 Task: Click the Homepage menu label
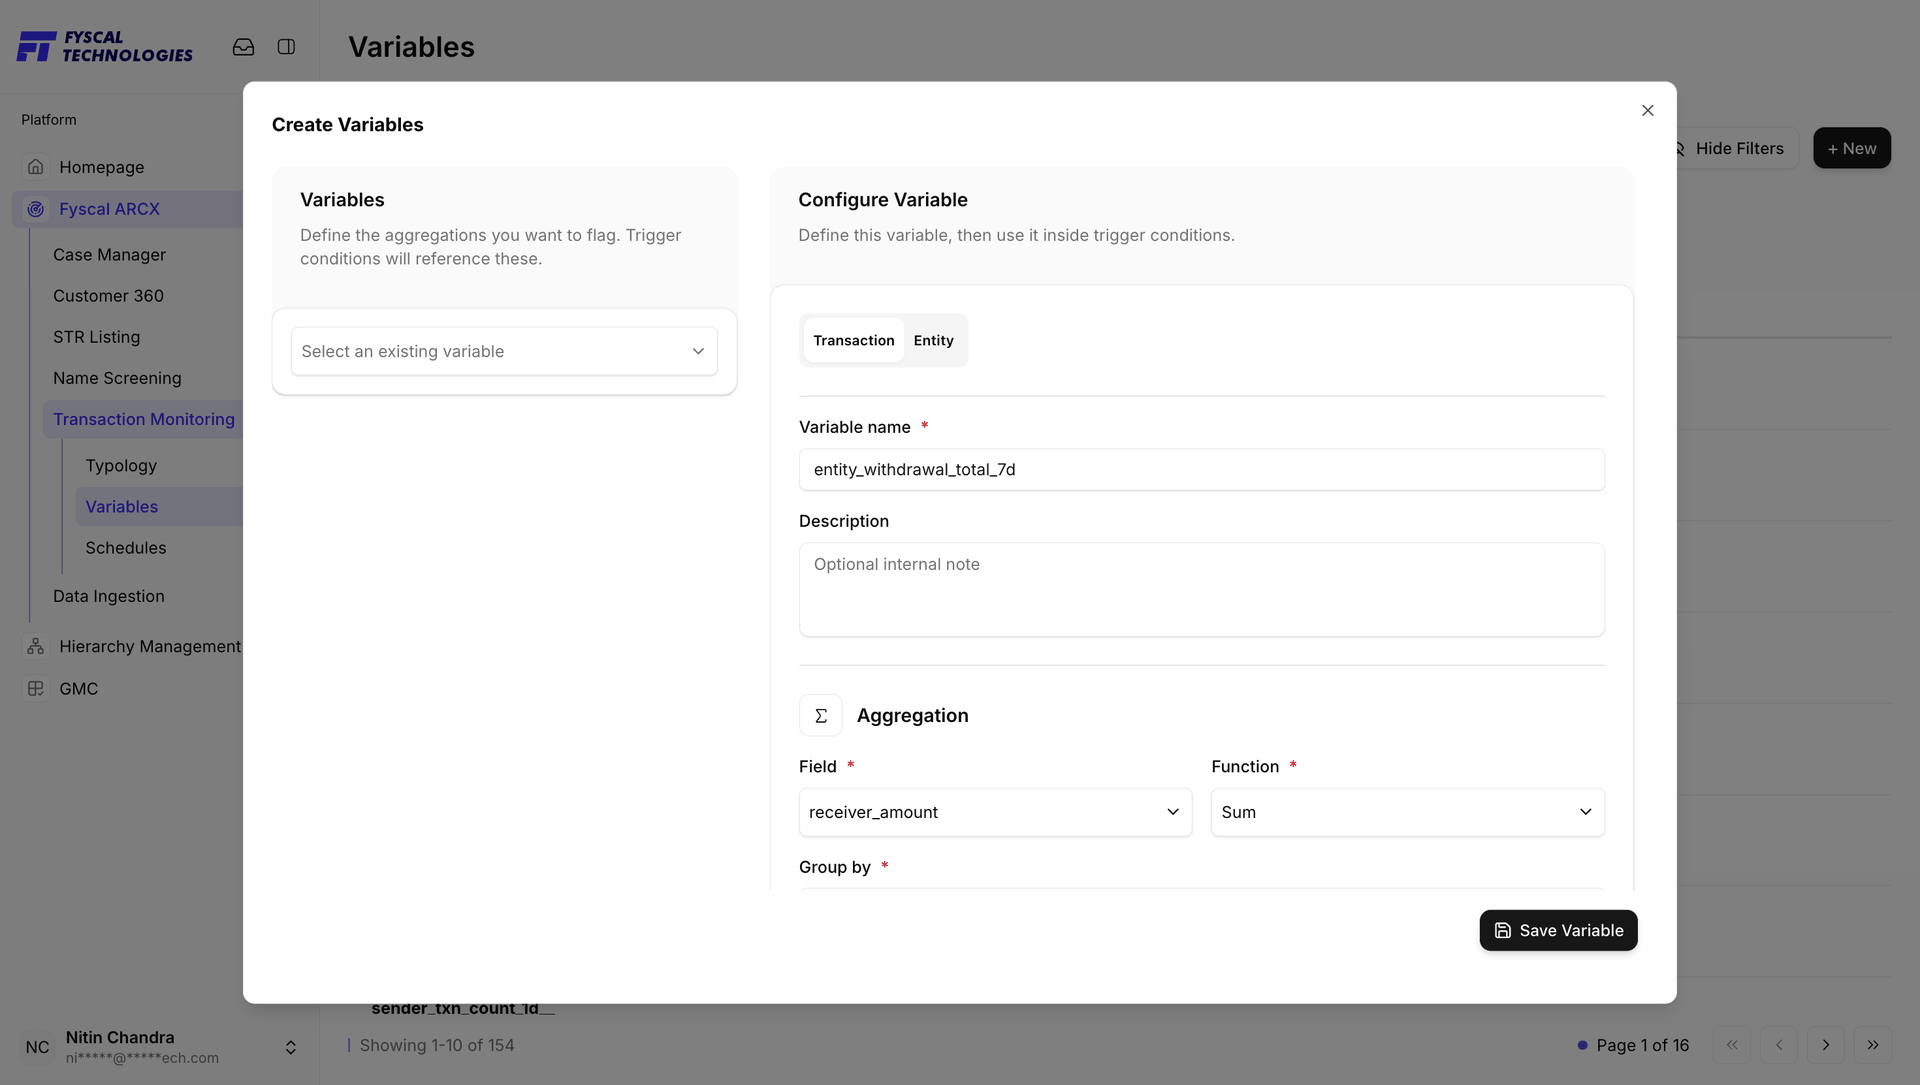(102, 167)
